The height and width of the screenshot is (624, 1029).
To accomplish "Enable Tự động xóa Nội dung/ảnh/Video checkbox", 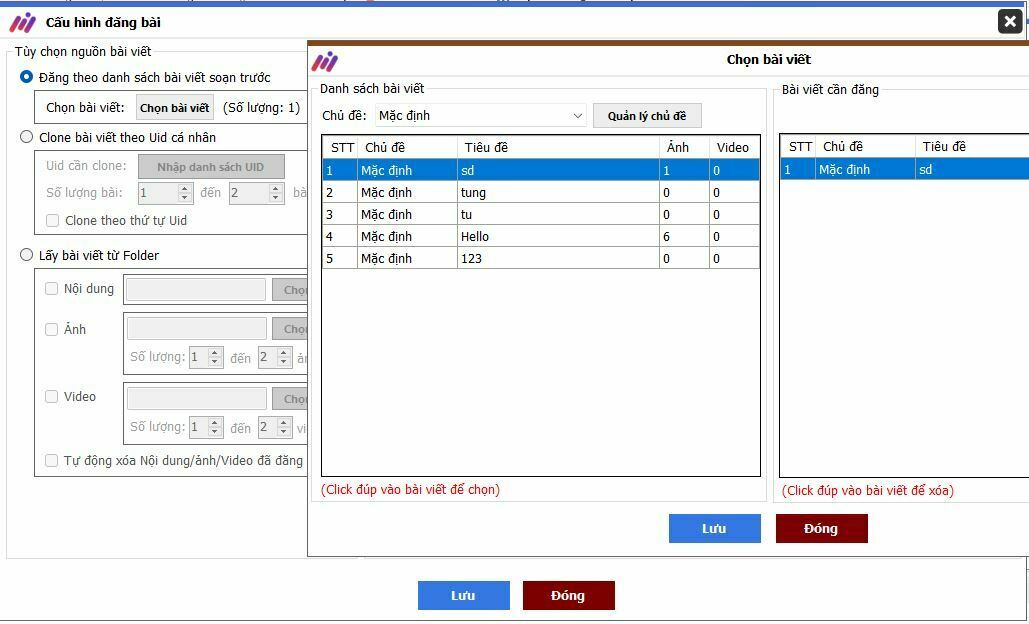I will pos(52,461).
